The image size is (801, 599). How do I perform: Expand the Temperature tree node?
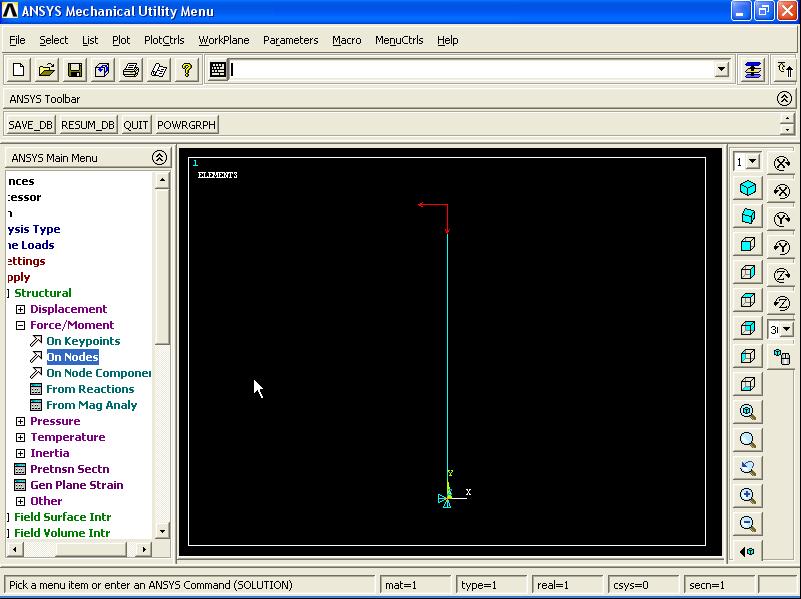[x=20, y=437]
